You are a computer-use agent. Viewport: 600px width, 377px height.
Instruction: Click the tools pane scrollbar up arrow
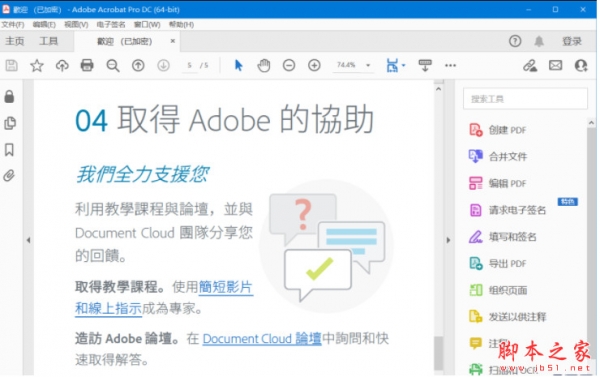point(591,123)
